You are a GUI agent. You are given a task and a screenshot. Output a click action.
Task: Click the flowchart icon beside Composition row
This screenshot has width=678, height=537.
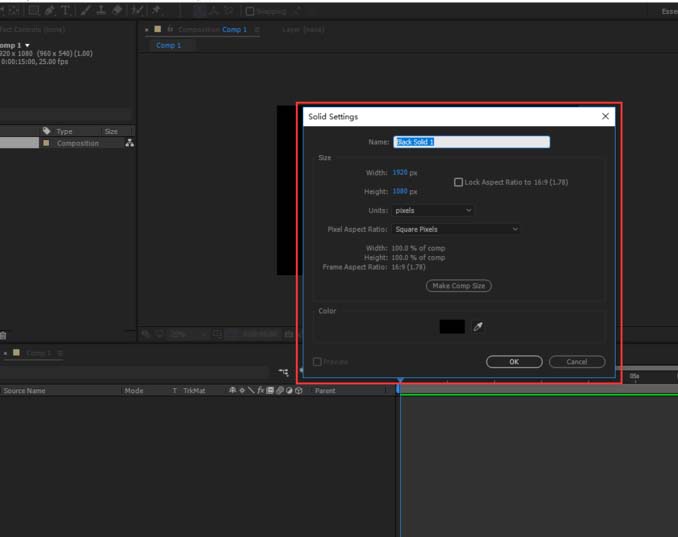129,143
